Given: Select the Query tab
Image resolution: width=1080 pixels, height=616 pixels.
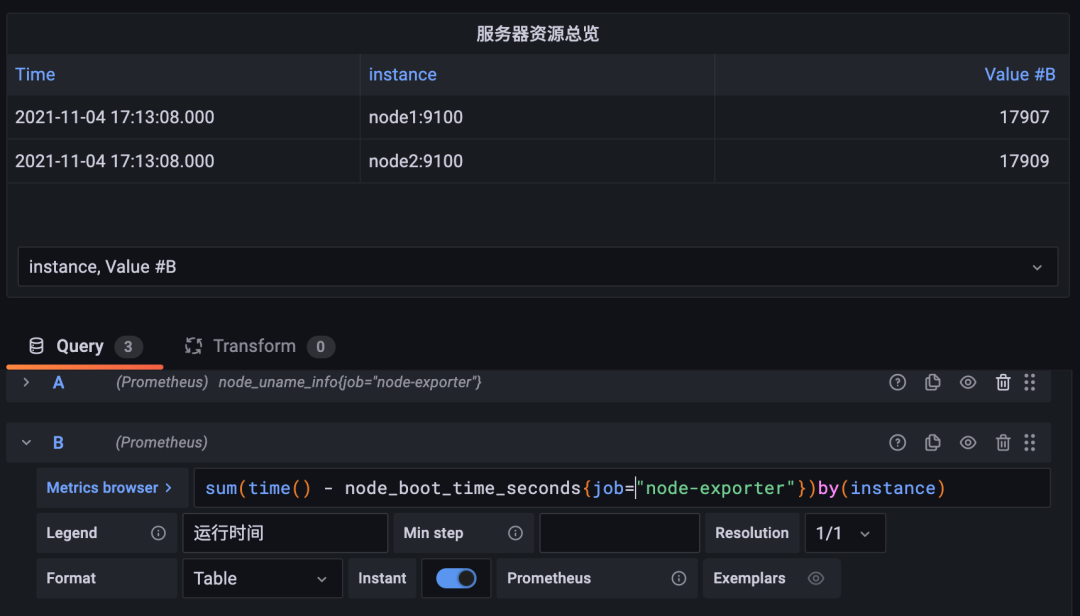Looking at the screenshot, I should [x=80, y=346].
